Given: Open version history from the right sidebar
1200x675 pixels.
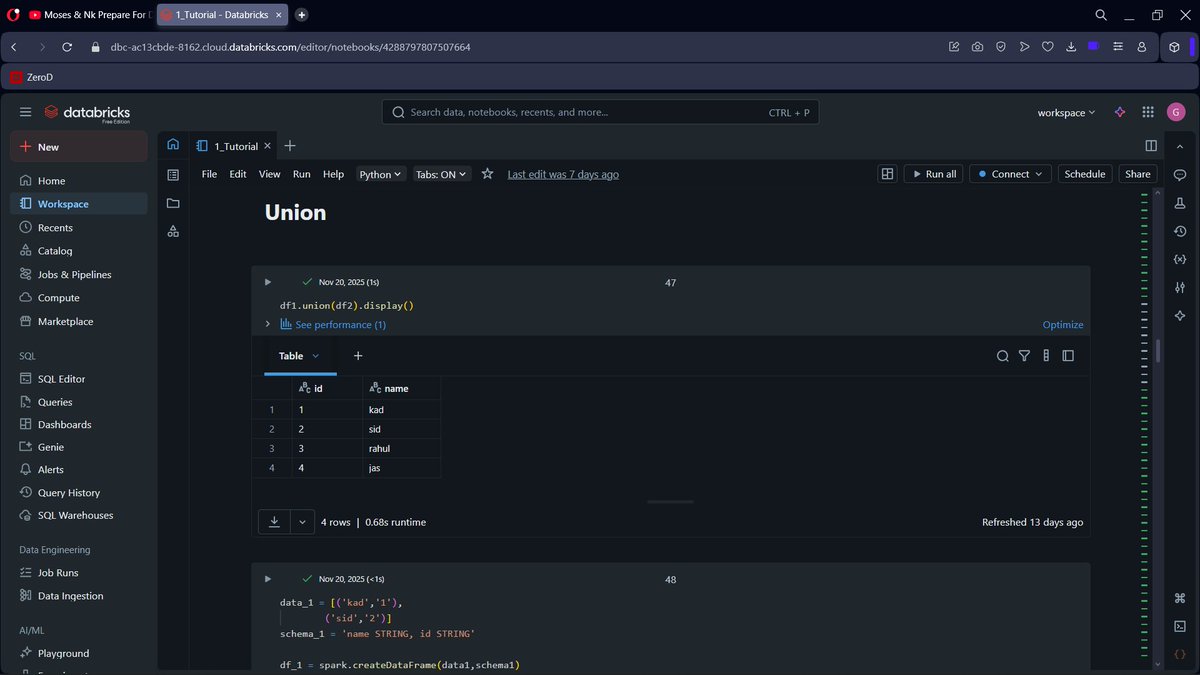Looking at the screenshot, I should 1179,231.
